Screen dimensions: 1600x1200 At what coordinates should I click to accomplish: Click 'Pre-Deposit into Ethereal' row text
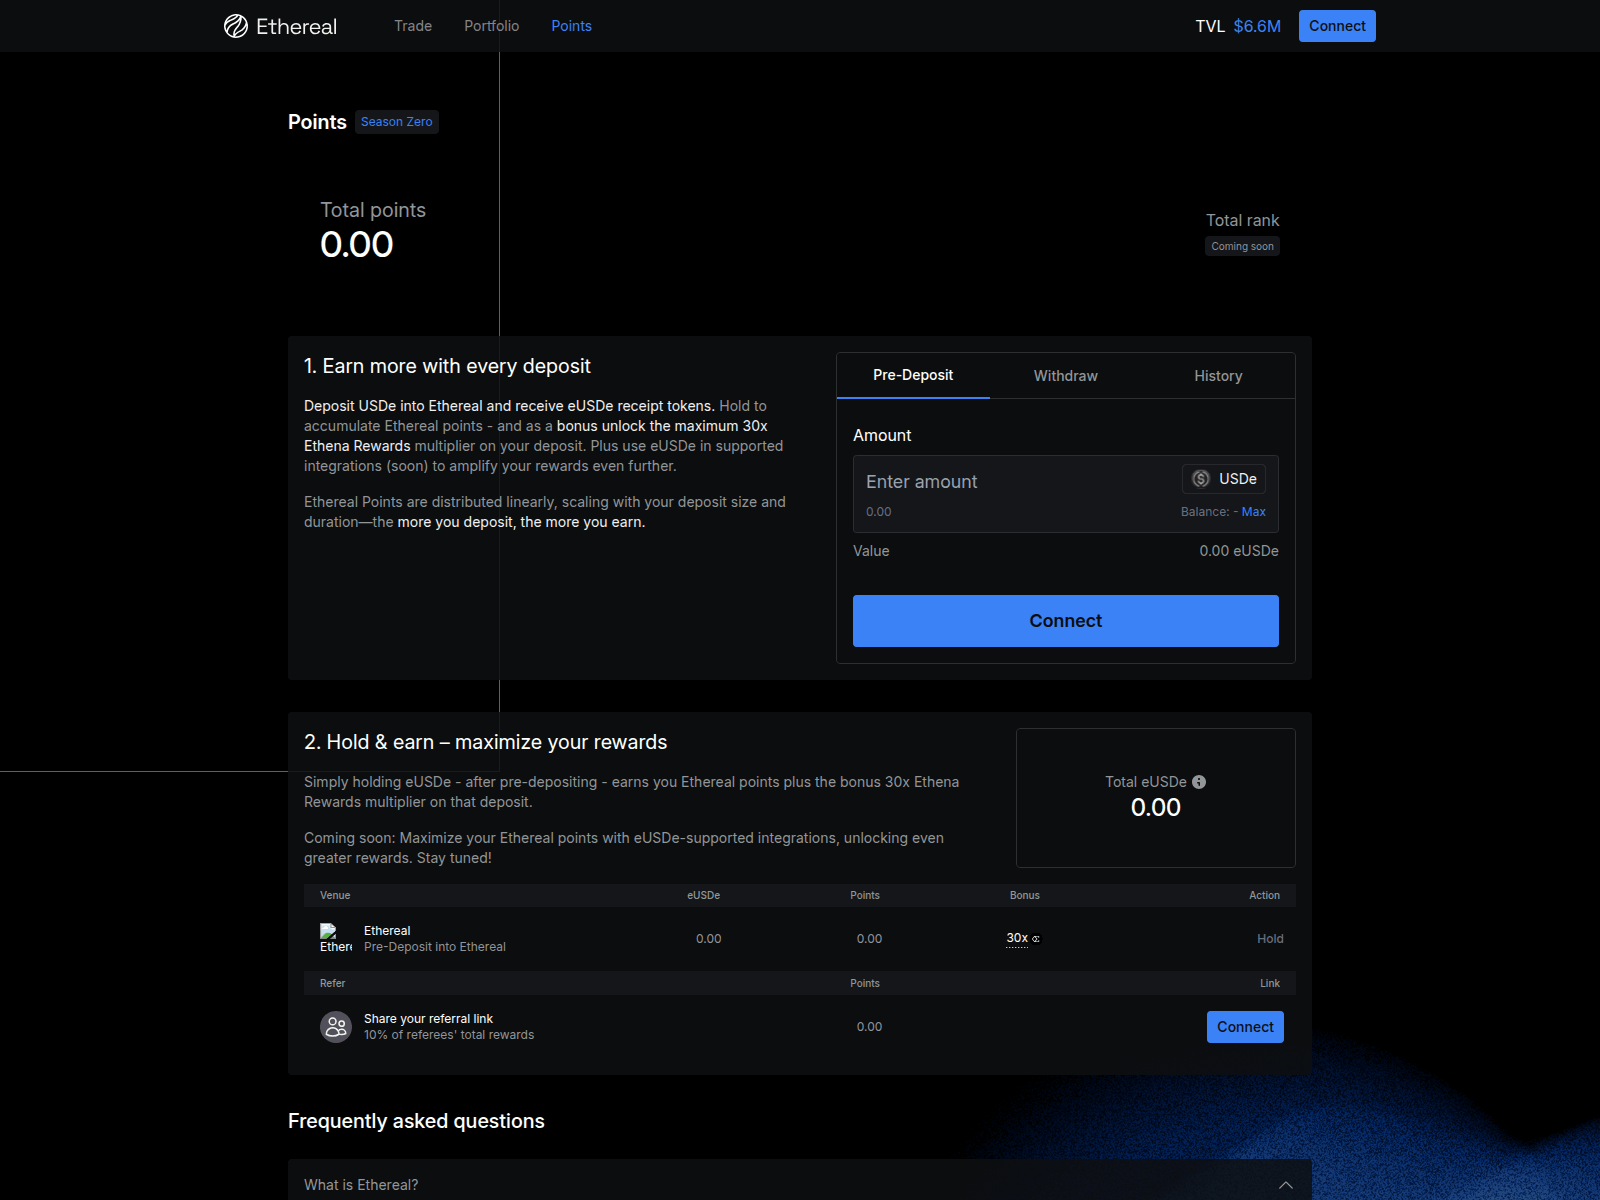pos(435,947)
